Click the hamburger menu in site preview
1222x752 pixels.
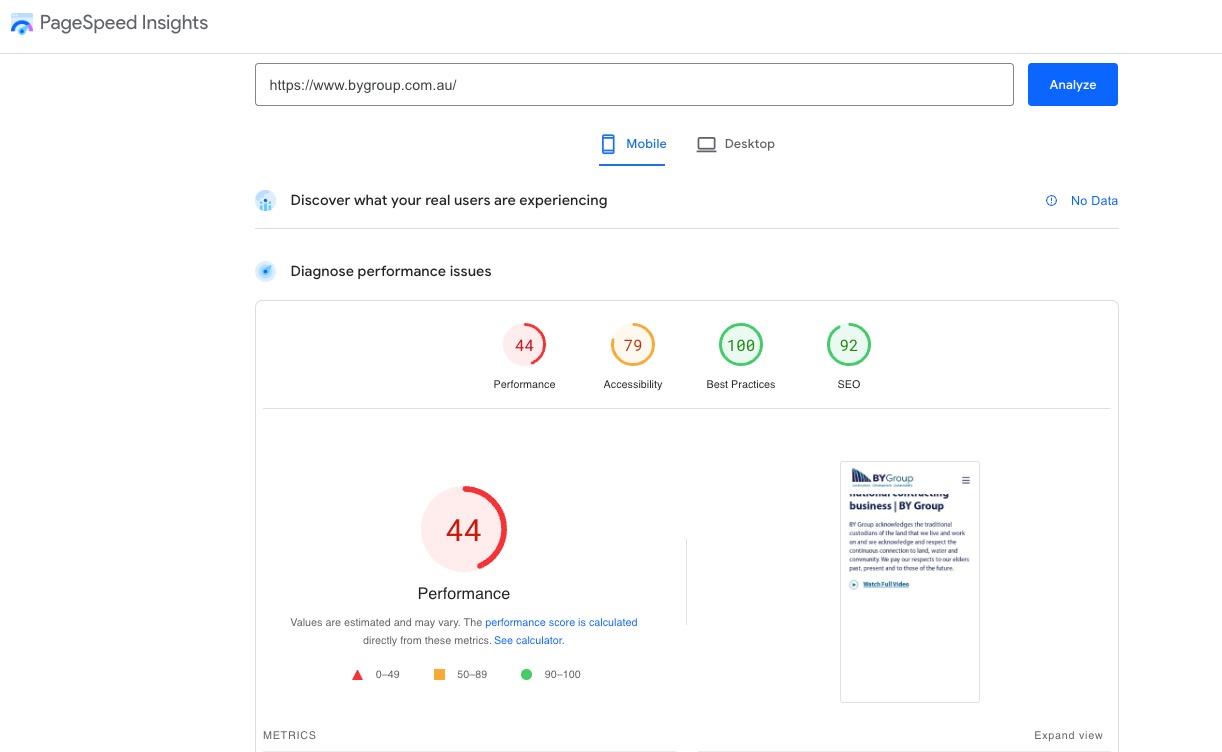coord(965,480)
